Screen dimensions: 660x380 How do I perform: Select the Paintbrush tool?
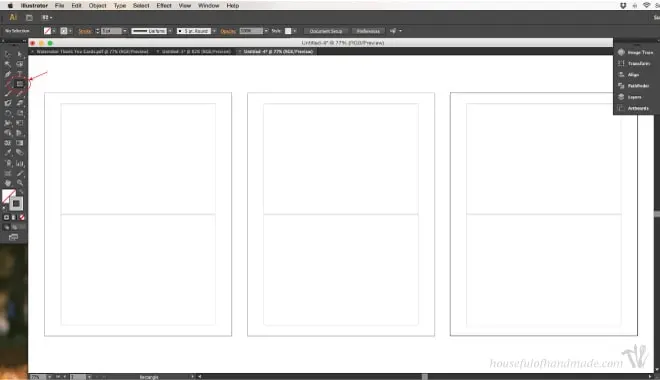coord(8,93)
